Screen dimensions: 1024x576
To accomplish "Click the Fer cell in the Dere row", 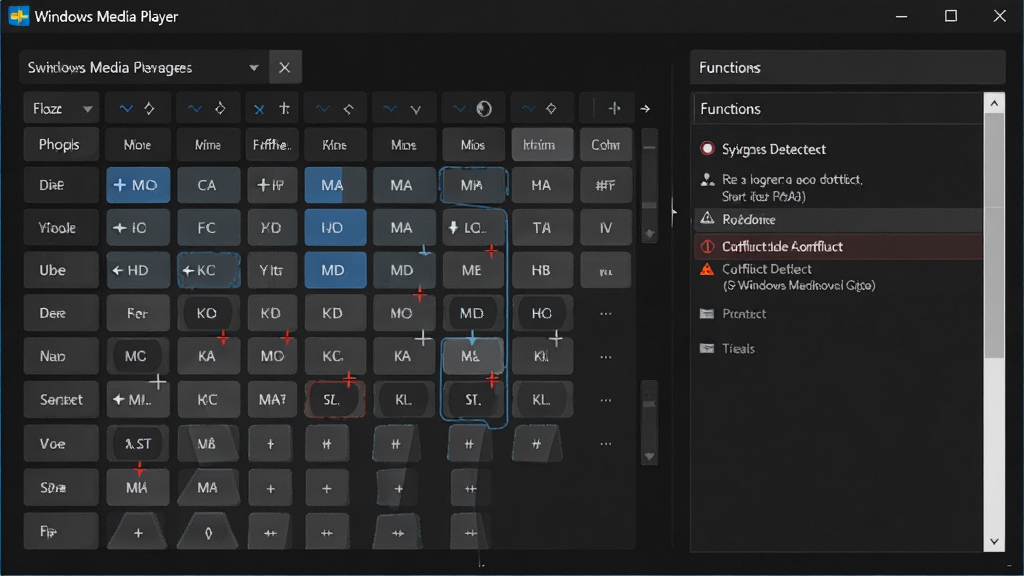I will [x=138, y=313].
